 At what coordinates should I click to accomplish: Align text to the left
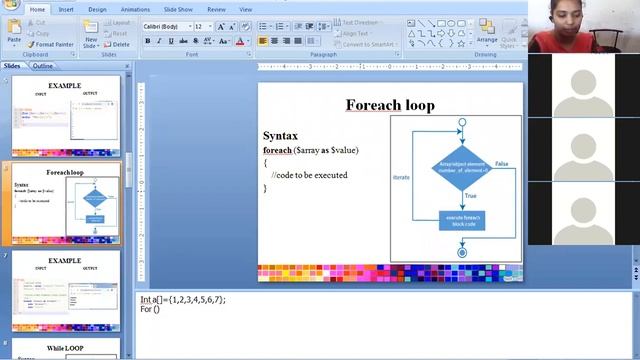263,41
